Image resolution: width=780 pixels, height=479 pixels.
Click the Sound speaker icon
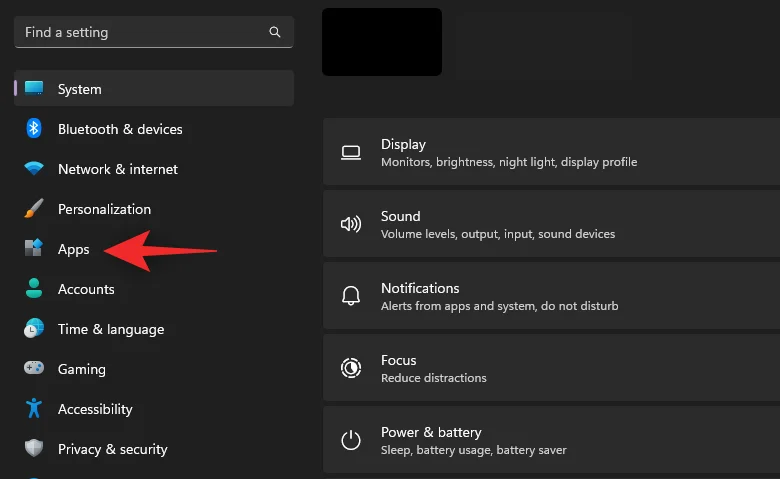[x=351, y=224]
